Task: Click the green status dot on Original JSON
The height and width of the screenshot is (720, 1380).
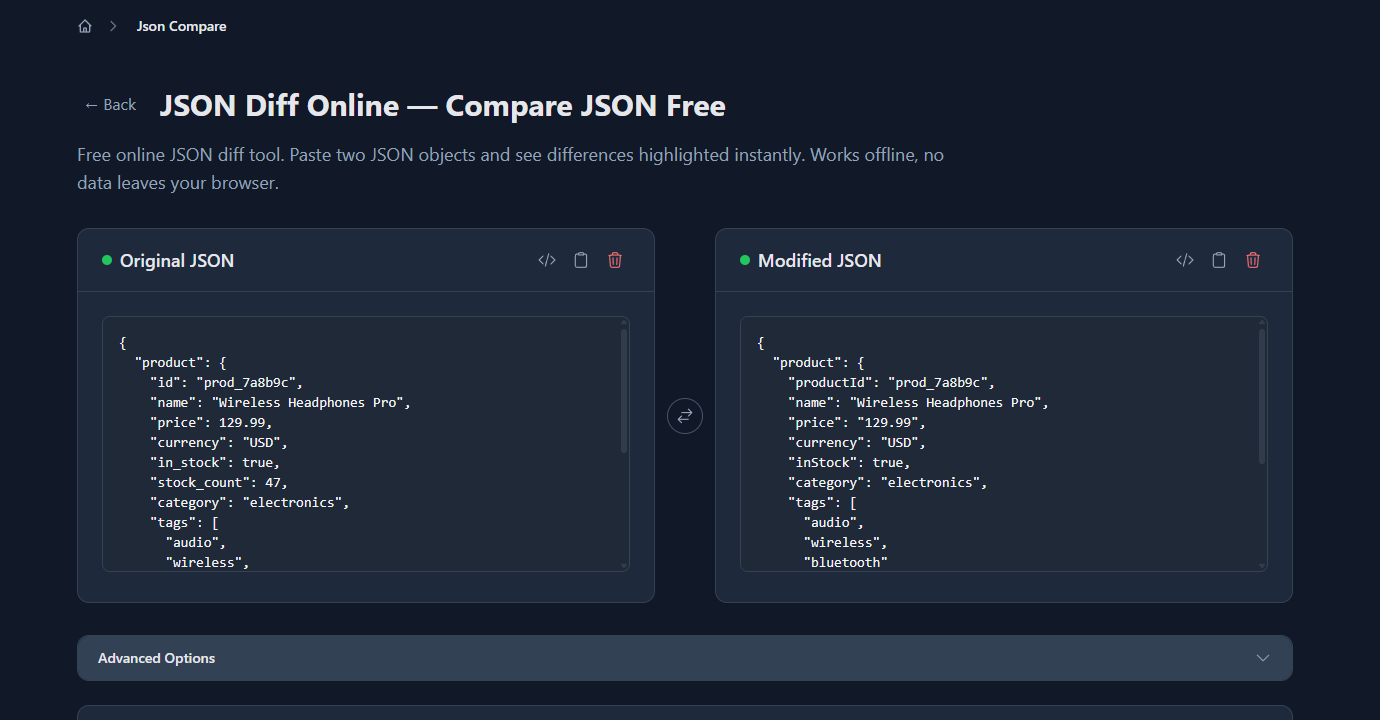Action: pos(106,260)
